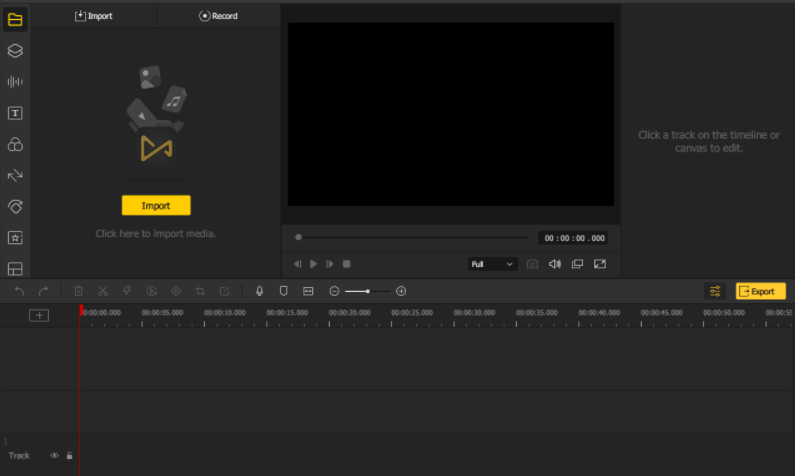Select the Import tab at the top
Image resolution: width=795 pixels, height=476 pixels.
(x=94, y=16)
